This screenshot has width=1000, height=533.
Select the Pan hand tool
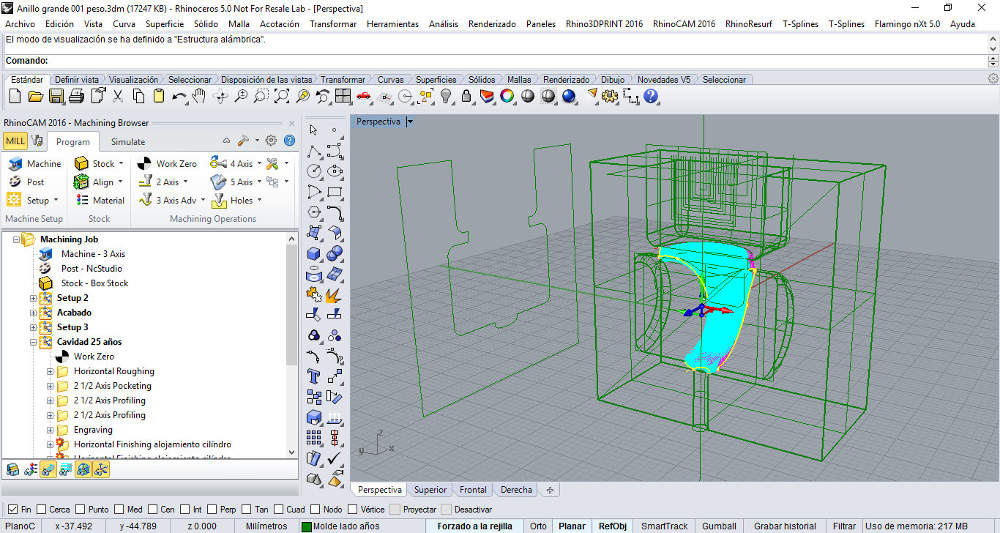point(200,96)
